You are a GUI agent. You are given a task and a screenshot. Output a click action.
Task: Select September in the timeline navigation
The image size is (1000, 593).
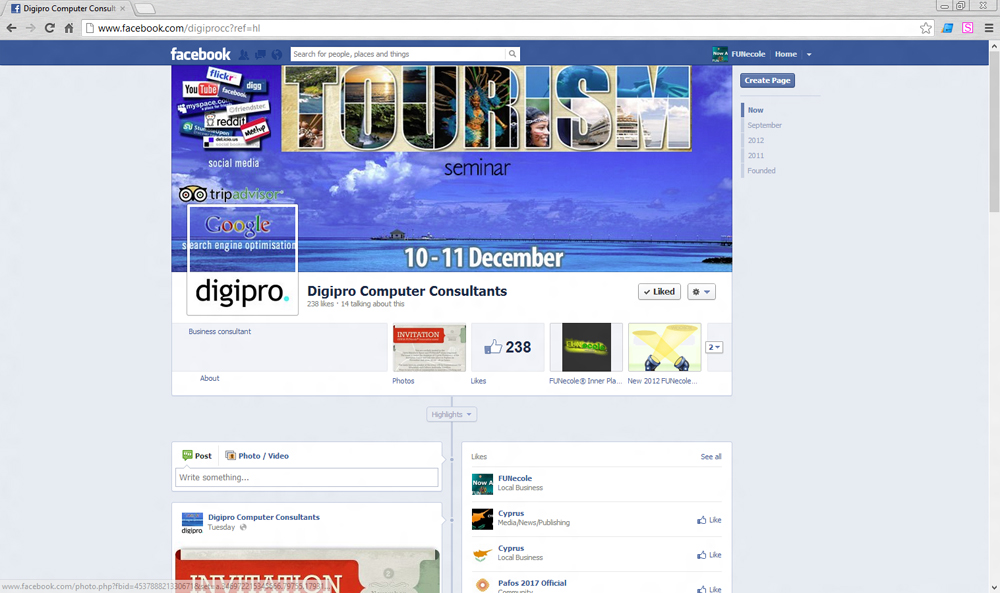pyautogui.click(x=764, y=125)
